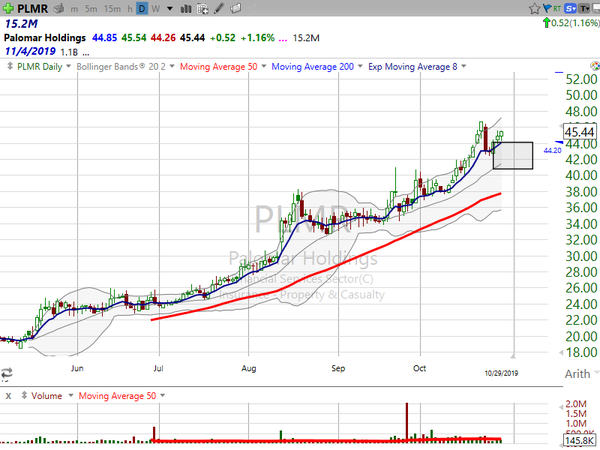Select the m minute timeframe
The height and width of the screenshot is (450, 600).
coord(75,9)
